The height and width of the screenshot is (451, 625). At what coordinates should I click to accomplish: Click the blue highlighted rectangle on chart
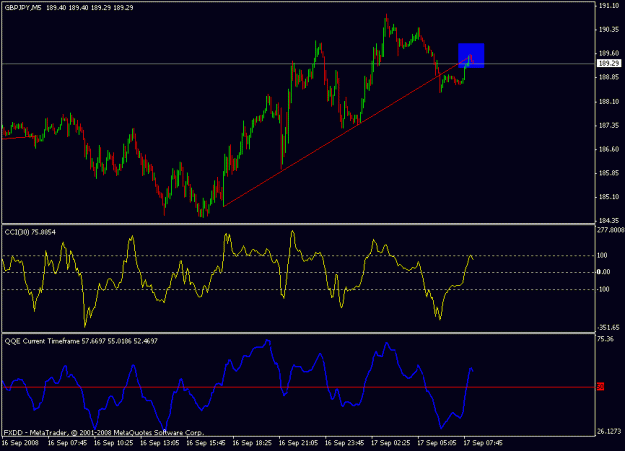coord(471,55)
